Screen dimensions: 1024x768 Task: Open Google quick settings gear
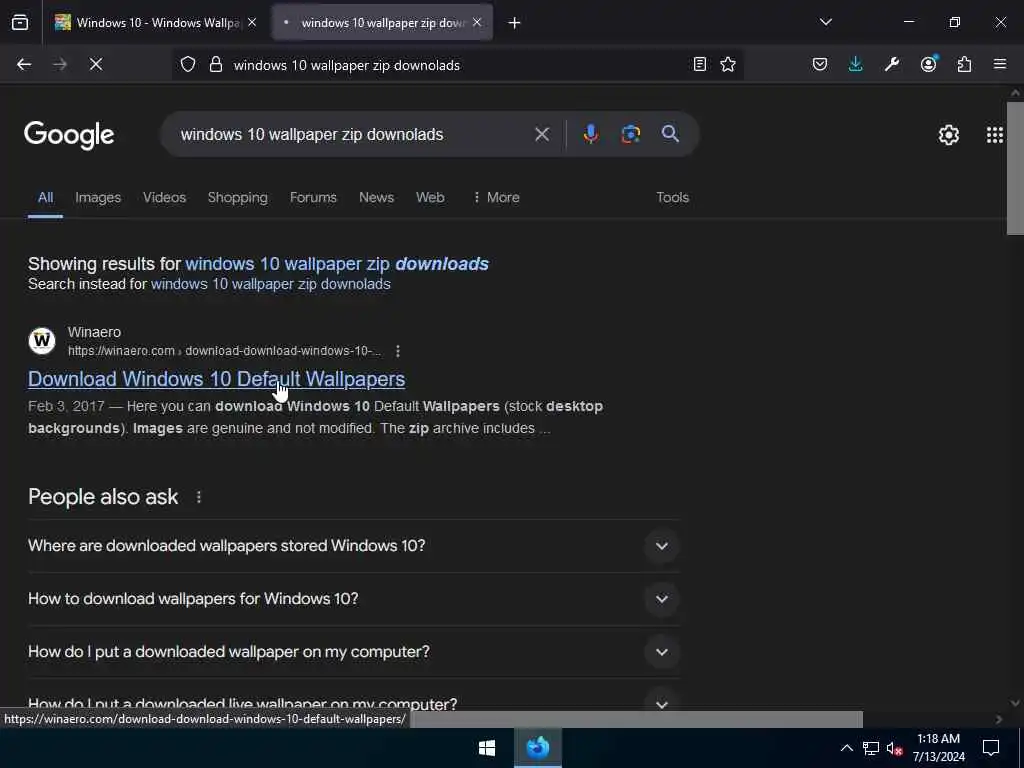click(x=949, y=135)
